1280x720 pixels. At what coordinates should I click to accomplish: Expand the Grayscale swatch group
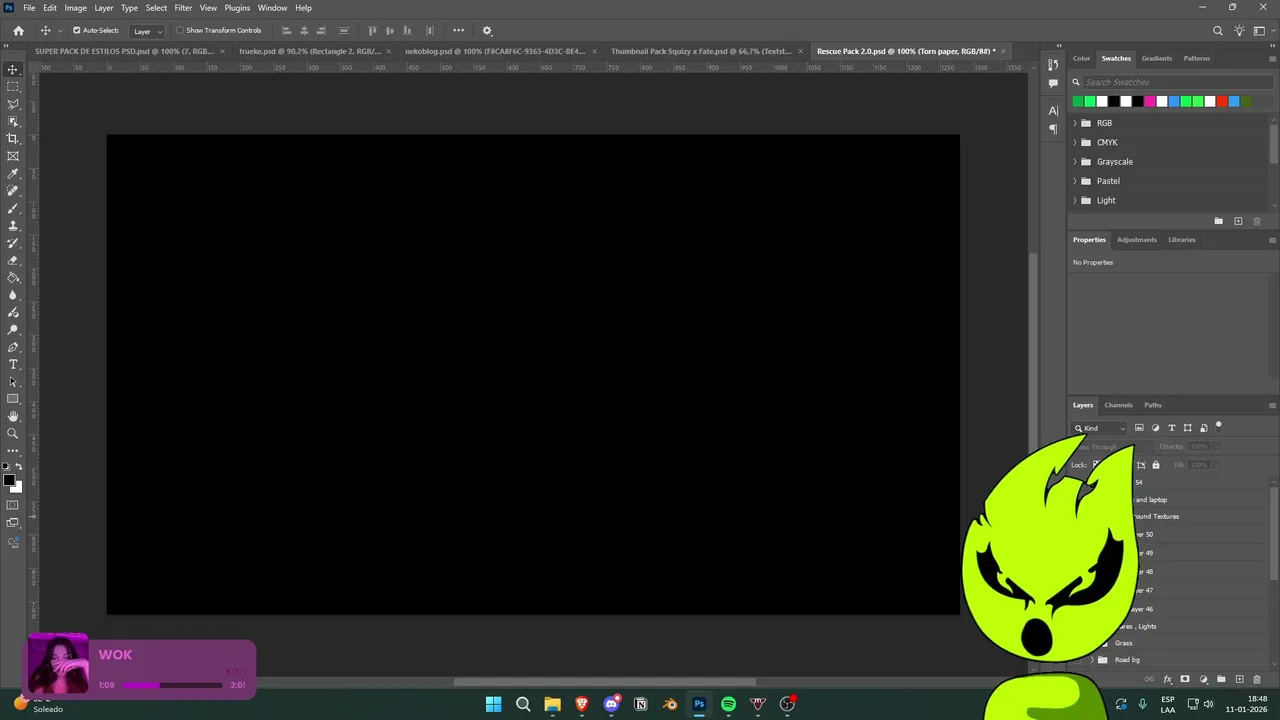[x=1075, y=162]
